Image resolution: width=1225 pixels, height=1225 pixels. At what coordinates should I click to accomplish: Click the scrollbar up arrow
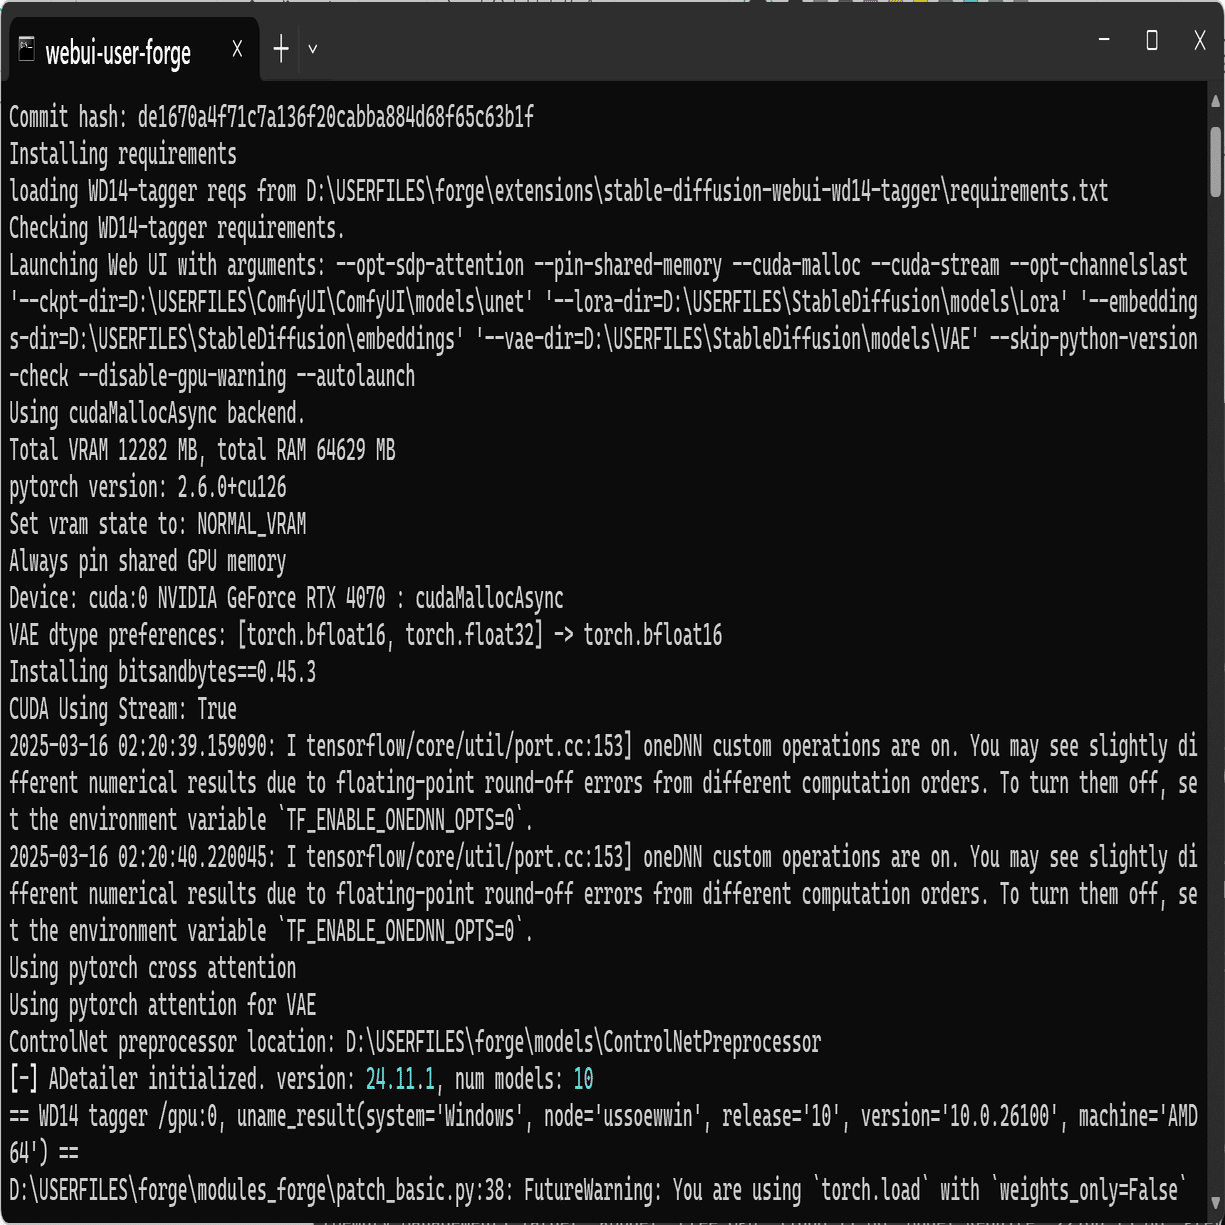(x=1216, y=101)
